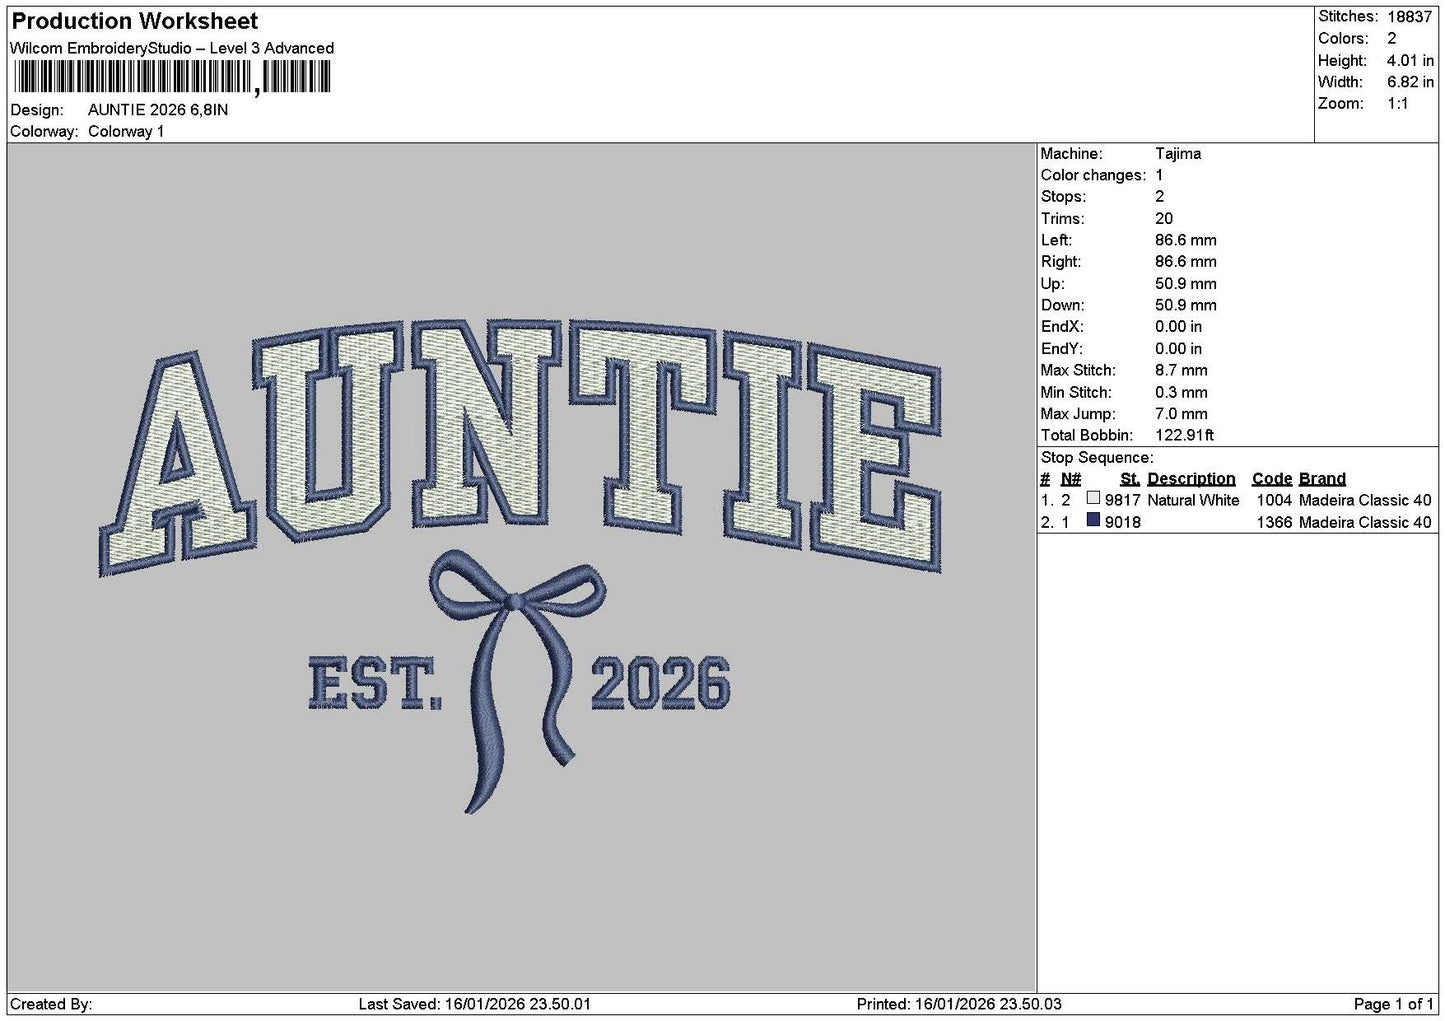Click the Trims value 20
Viewport: 1445px width, 1021px height.
[x=1163, y=219]
